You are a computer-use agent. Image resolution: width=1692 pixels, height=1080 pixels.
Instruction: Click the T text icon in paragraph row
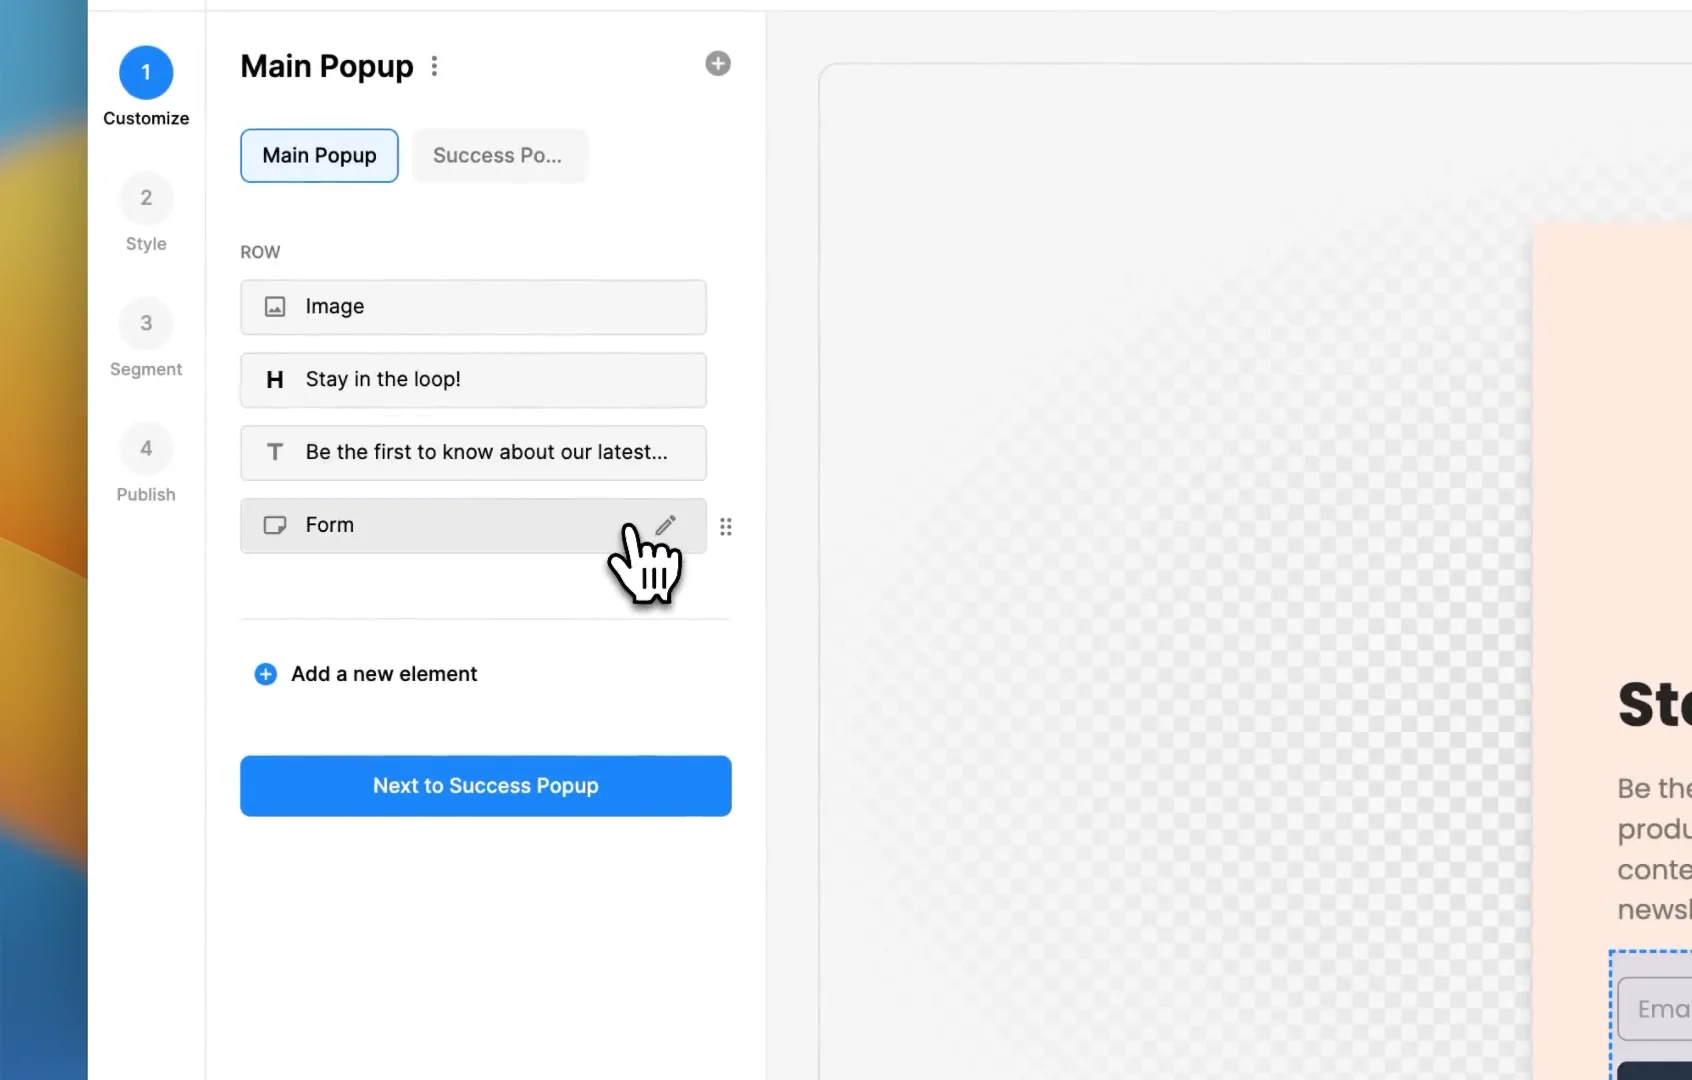click(275, 452)
